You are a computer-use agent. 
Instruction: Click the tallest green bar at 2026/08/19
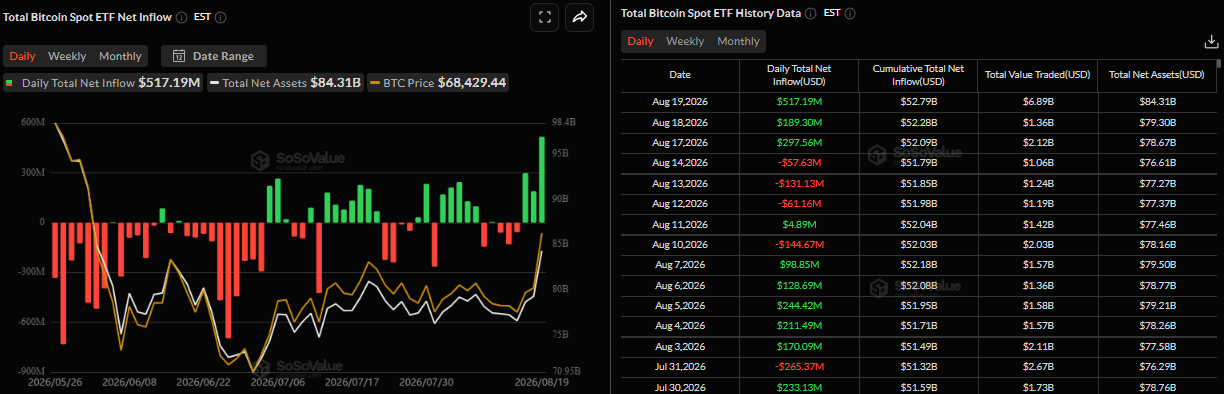(x=541, y=179)
